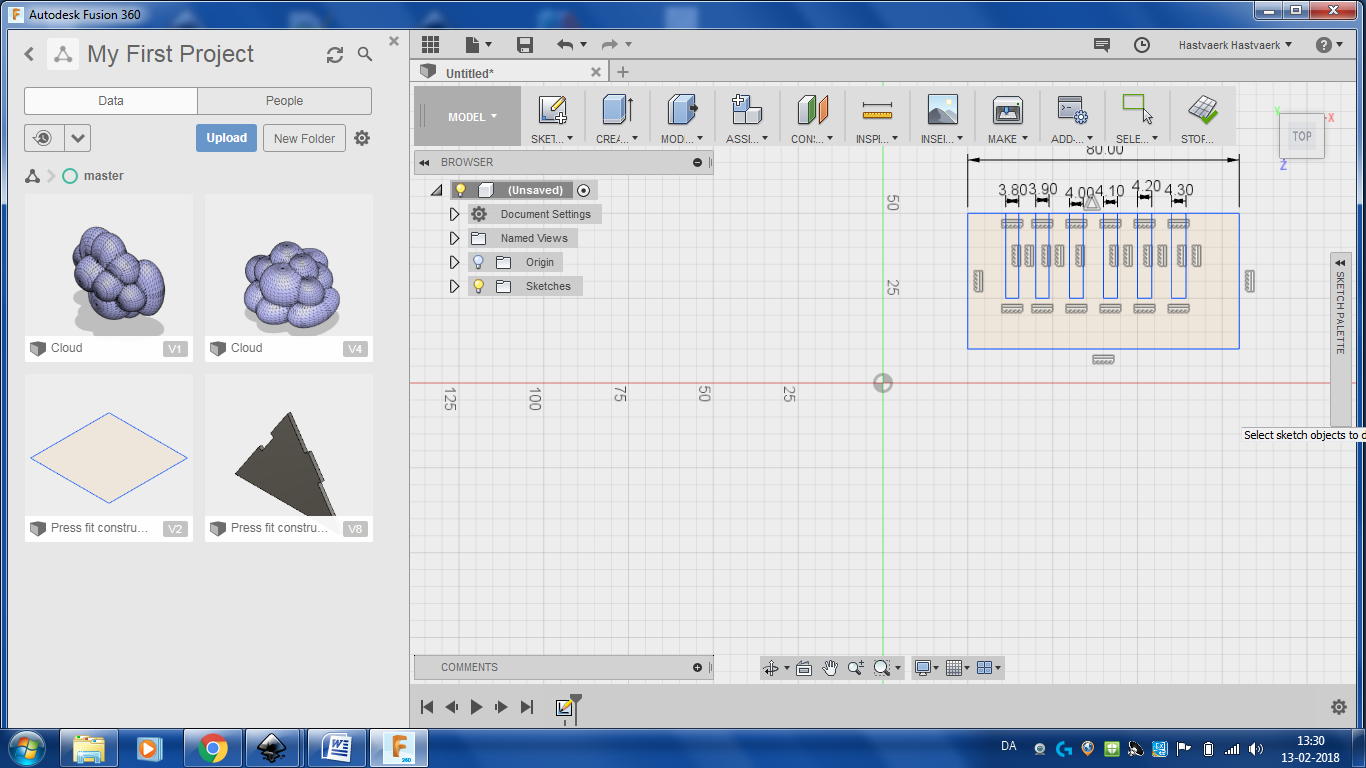
Task: Search the project data
Action: (x=365, y=55)
